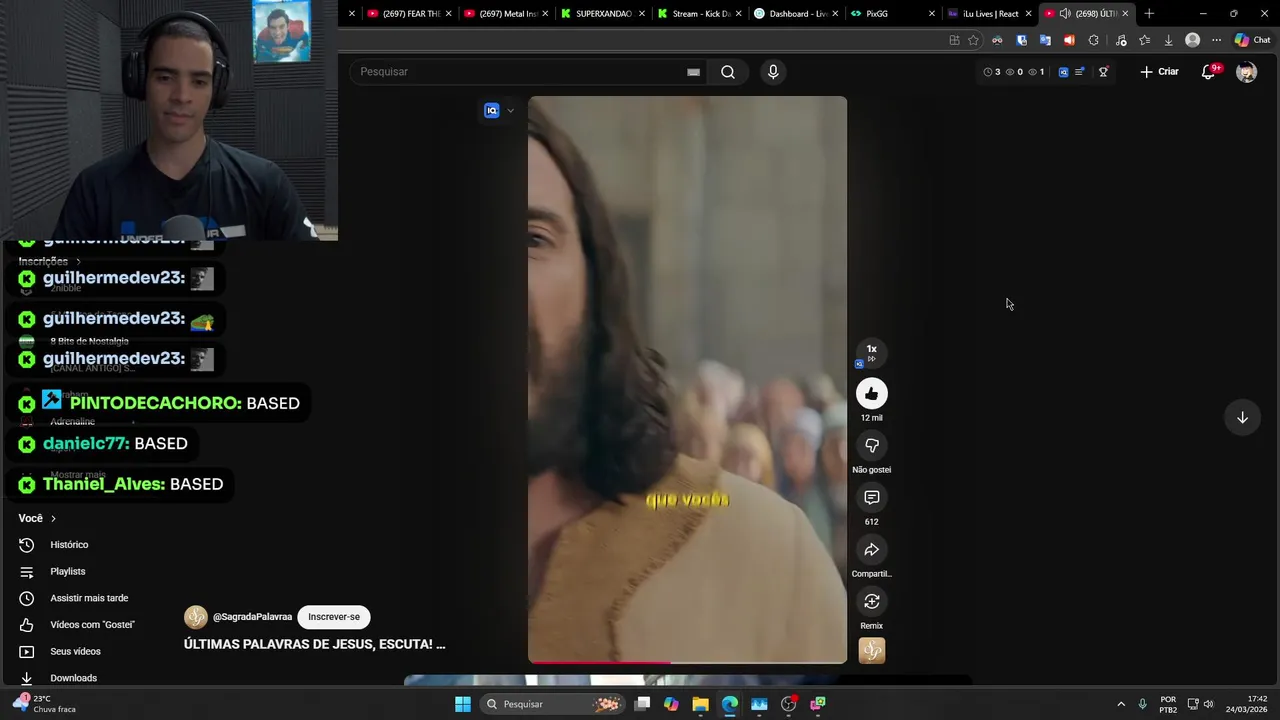
Task: Seek on the red Short progress bar
Action: [687, 662]
